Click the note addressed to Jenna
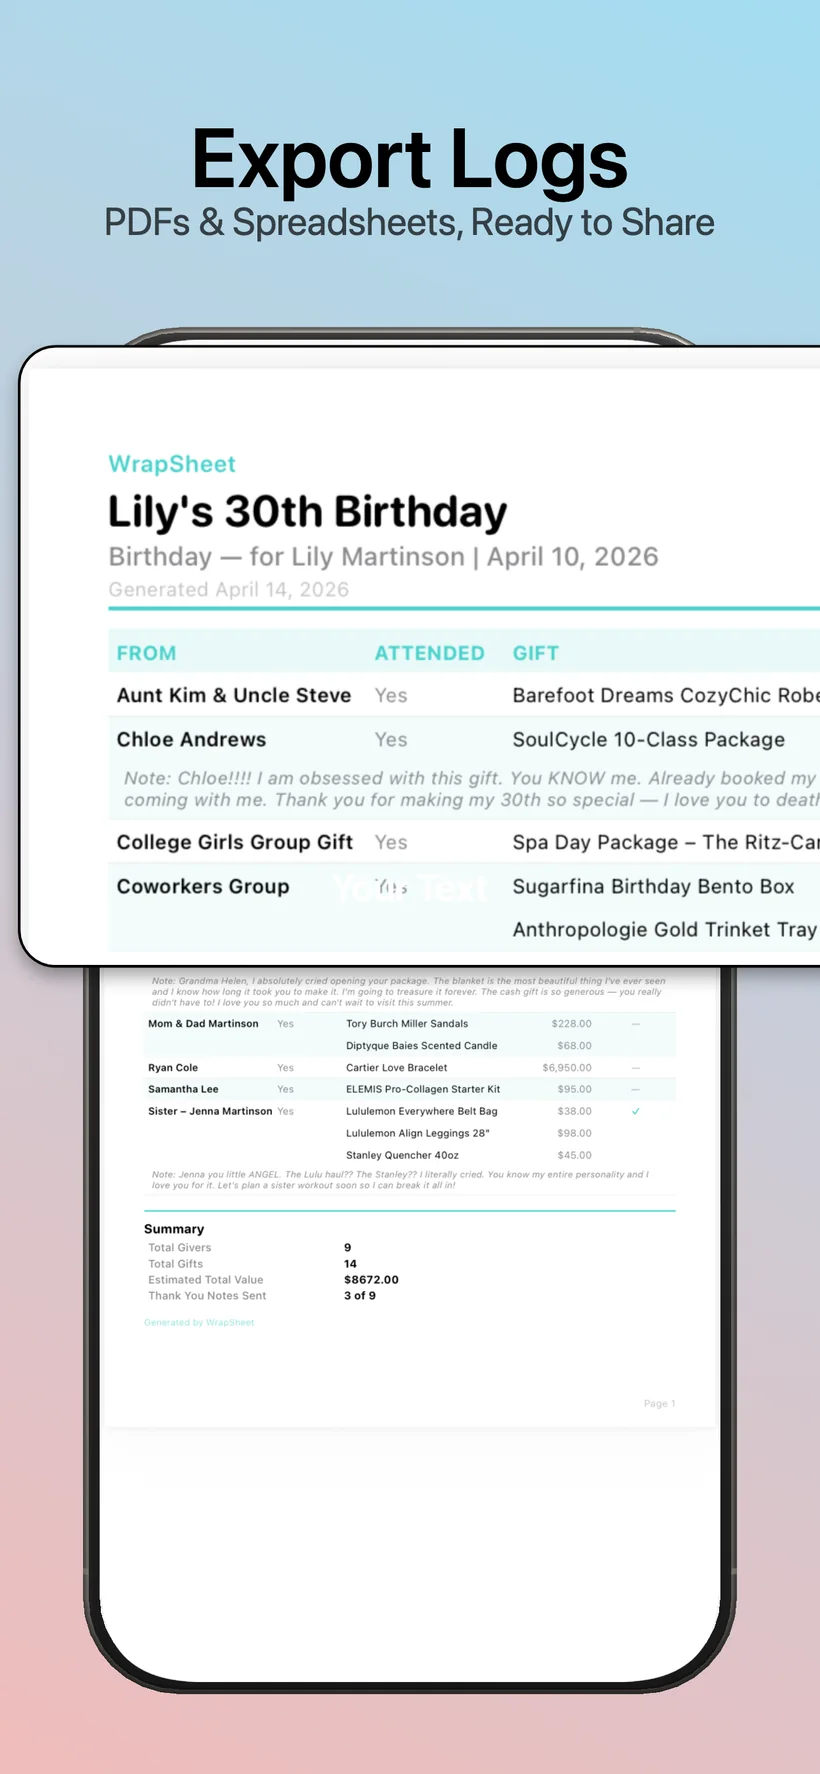 (400, 1180)
